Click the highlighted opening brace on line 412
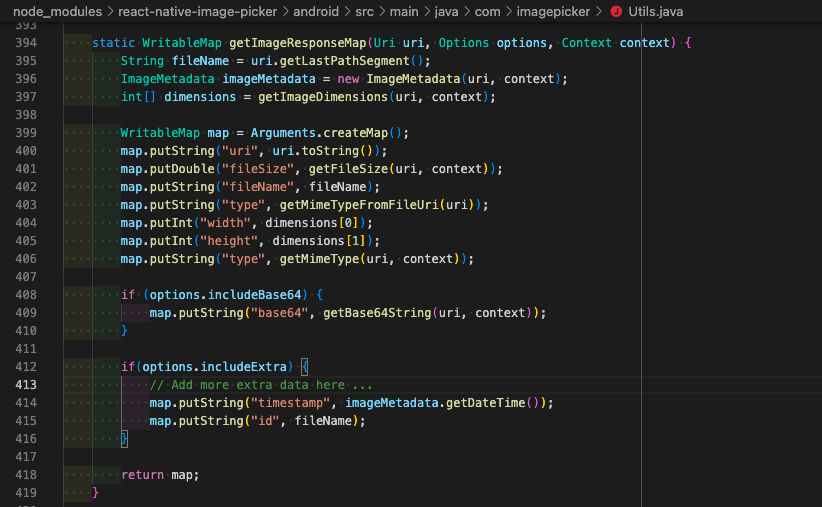This screenshot has height=507, width=822. tap(305, 366)
